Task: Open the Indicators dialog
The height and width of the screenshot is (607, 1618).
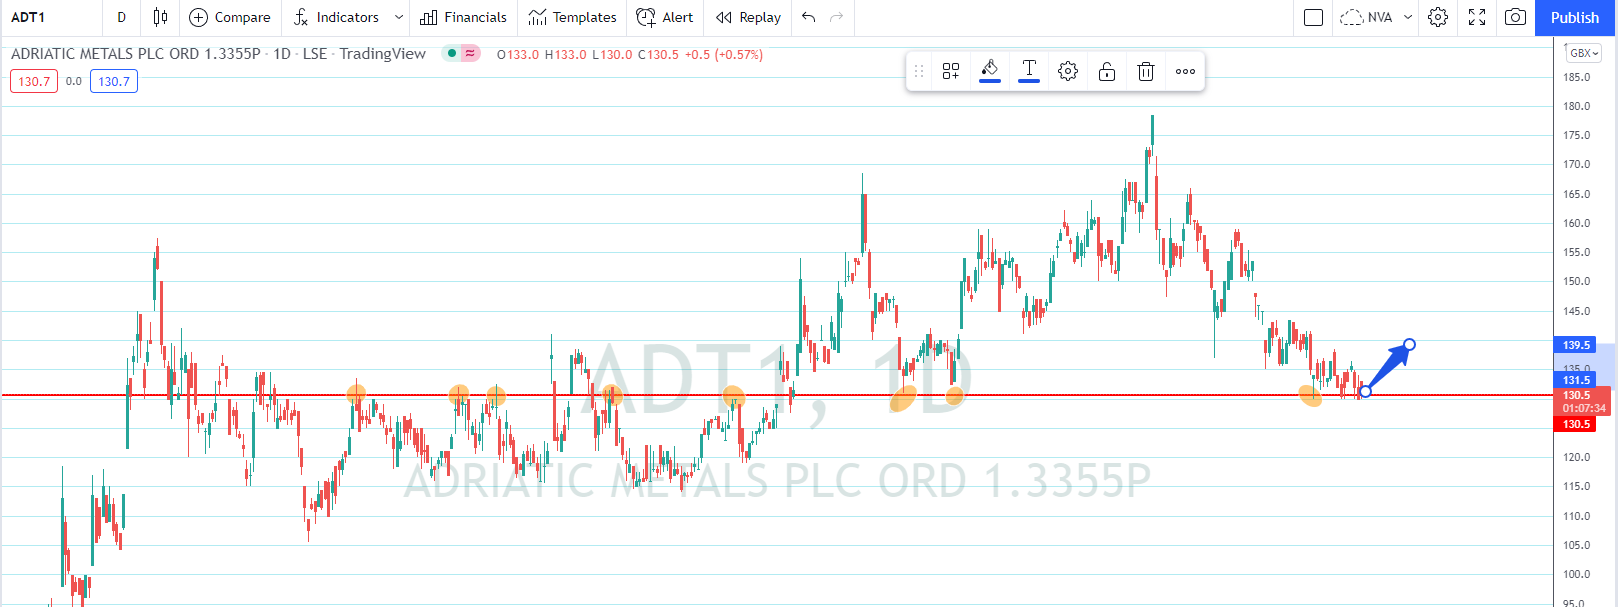Action: click(337, 17)
